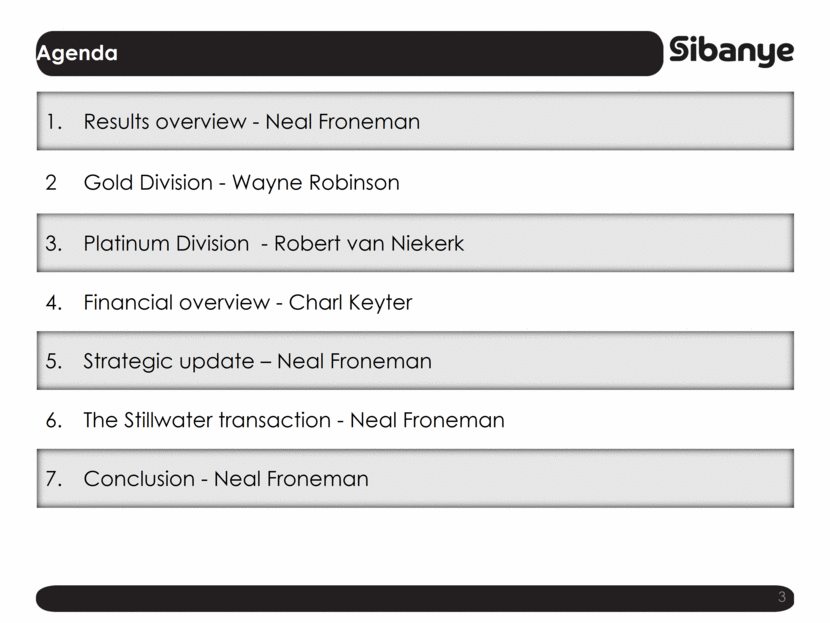The height and width of the screenshot is (623, 830).
Task: Select list number 4 beside Financial overview
Action: tap(54, 302)
